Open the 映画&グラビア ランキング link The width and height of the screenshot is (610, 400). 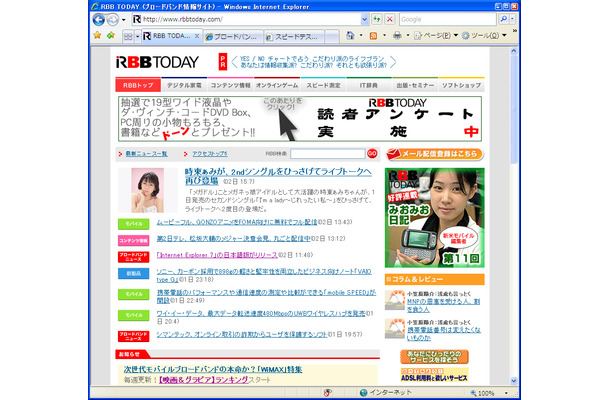[x=203, y=380]
